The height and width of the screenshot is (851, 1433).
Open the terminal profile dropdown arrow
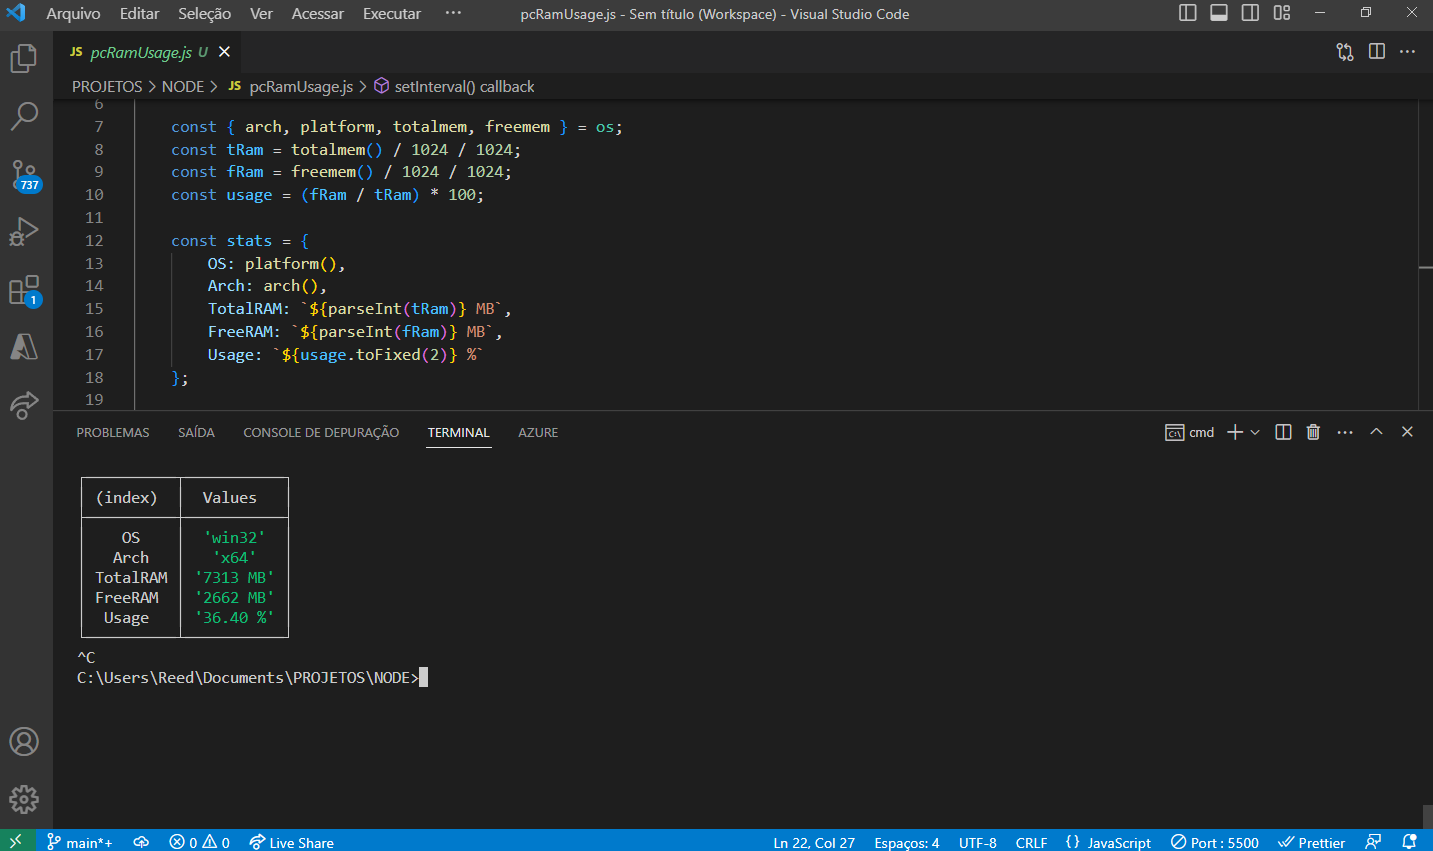[1253, 431]
